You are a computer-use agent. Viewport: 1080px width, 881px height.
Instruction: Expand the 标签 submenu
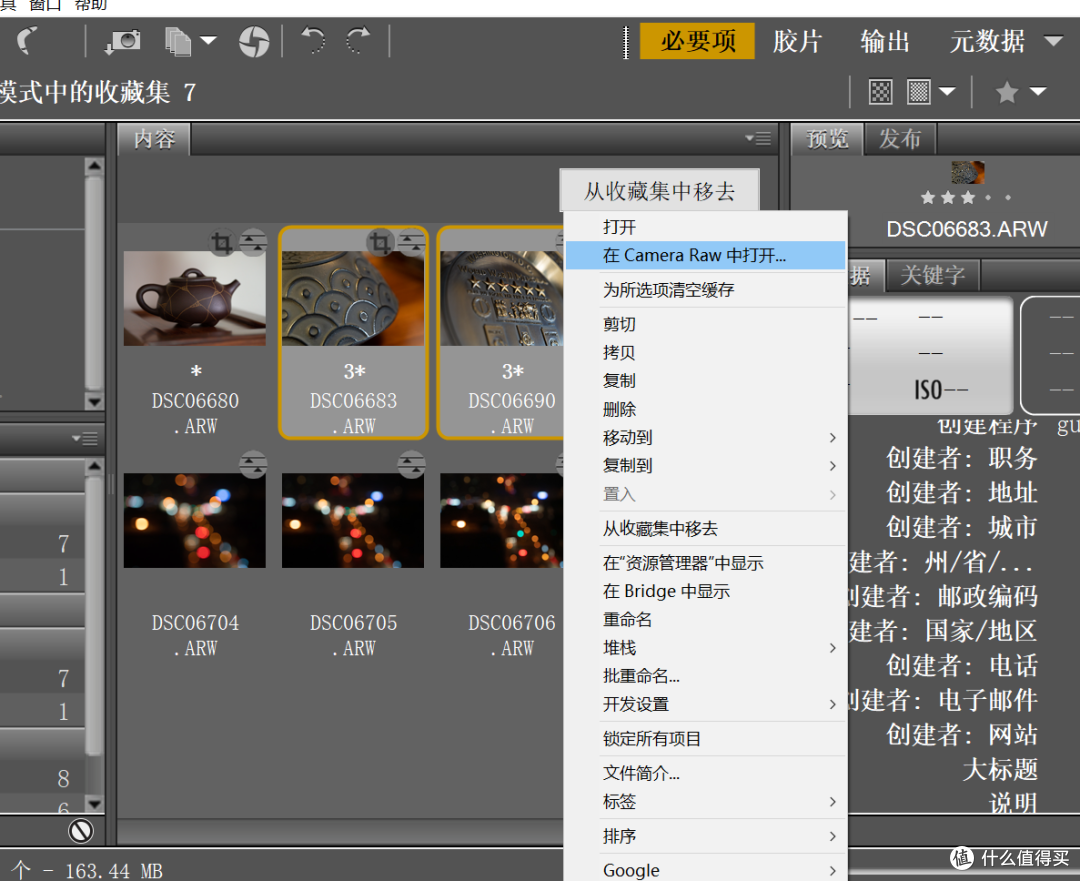coord(705,801)
